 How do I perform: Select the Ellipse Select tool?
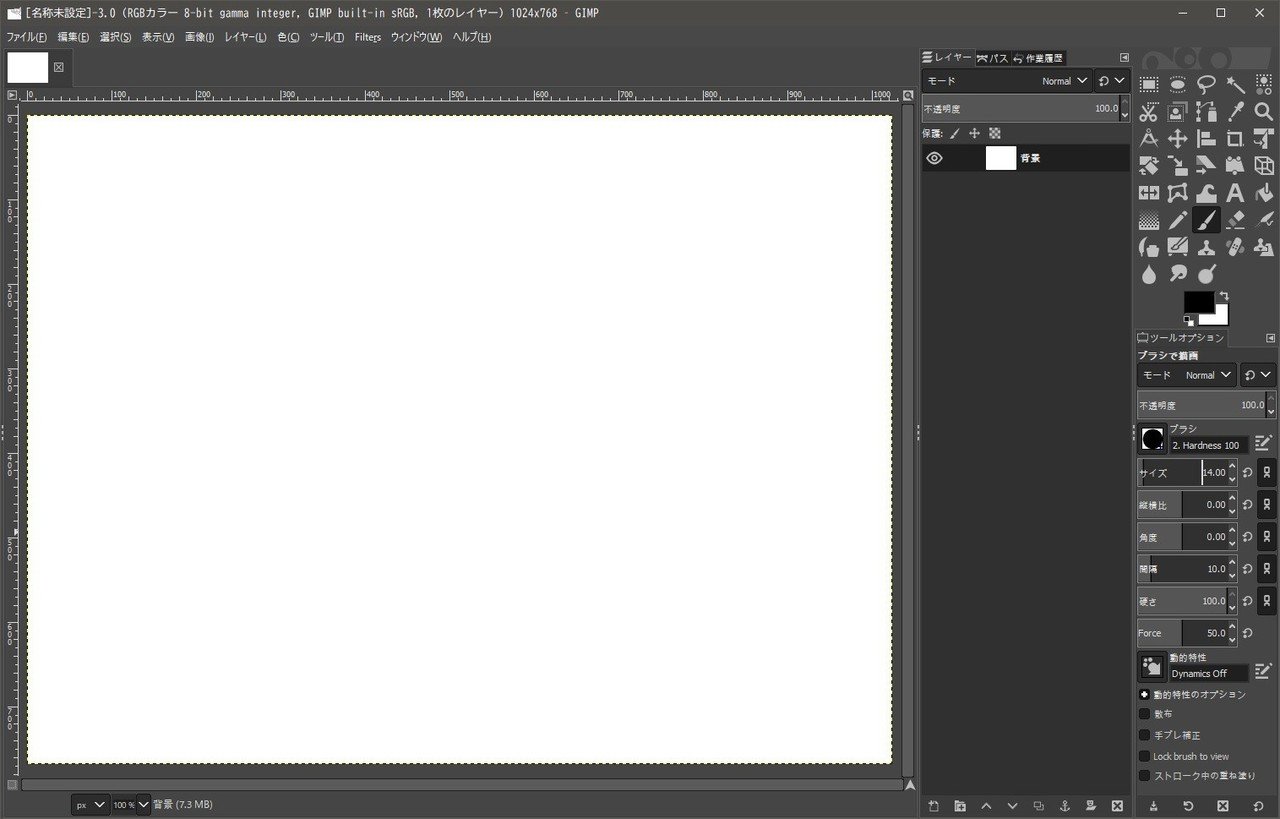pos(1177,85)
